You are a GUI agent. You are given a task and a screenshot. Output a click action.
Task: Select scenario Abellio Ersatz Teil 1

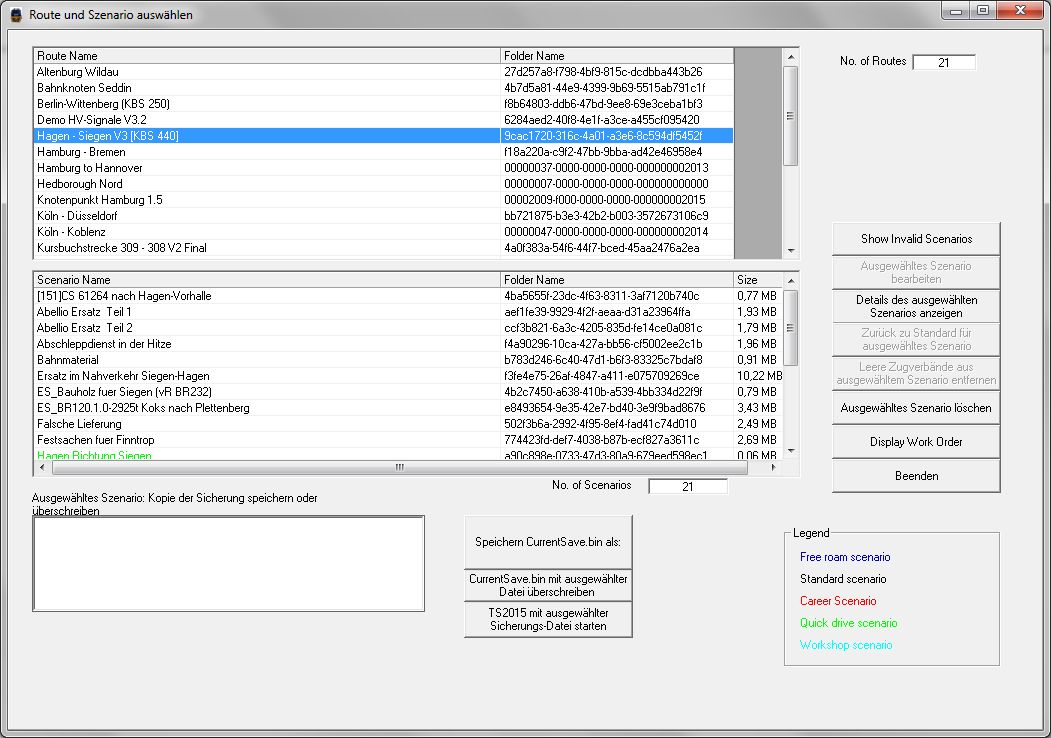click(x=408, y=312)
